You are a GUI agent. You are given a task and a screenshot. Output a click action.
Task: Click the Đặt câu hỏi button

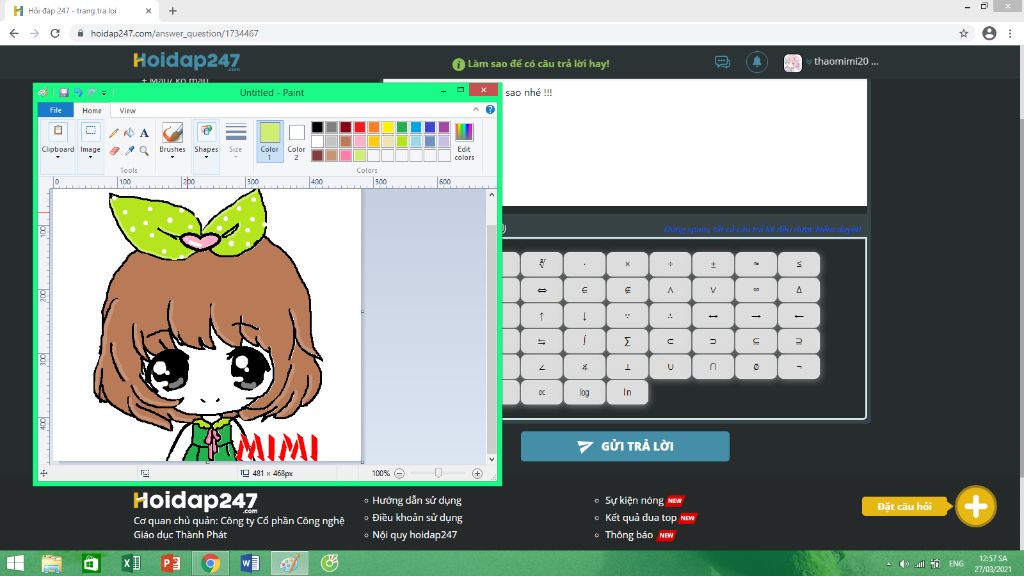(x=904, y=506)
